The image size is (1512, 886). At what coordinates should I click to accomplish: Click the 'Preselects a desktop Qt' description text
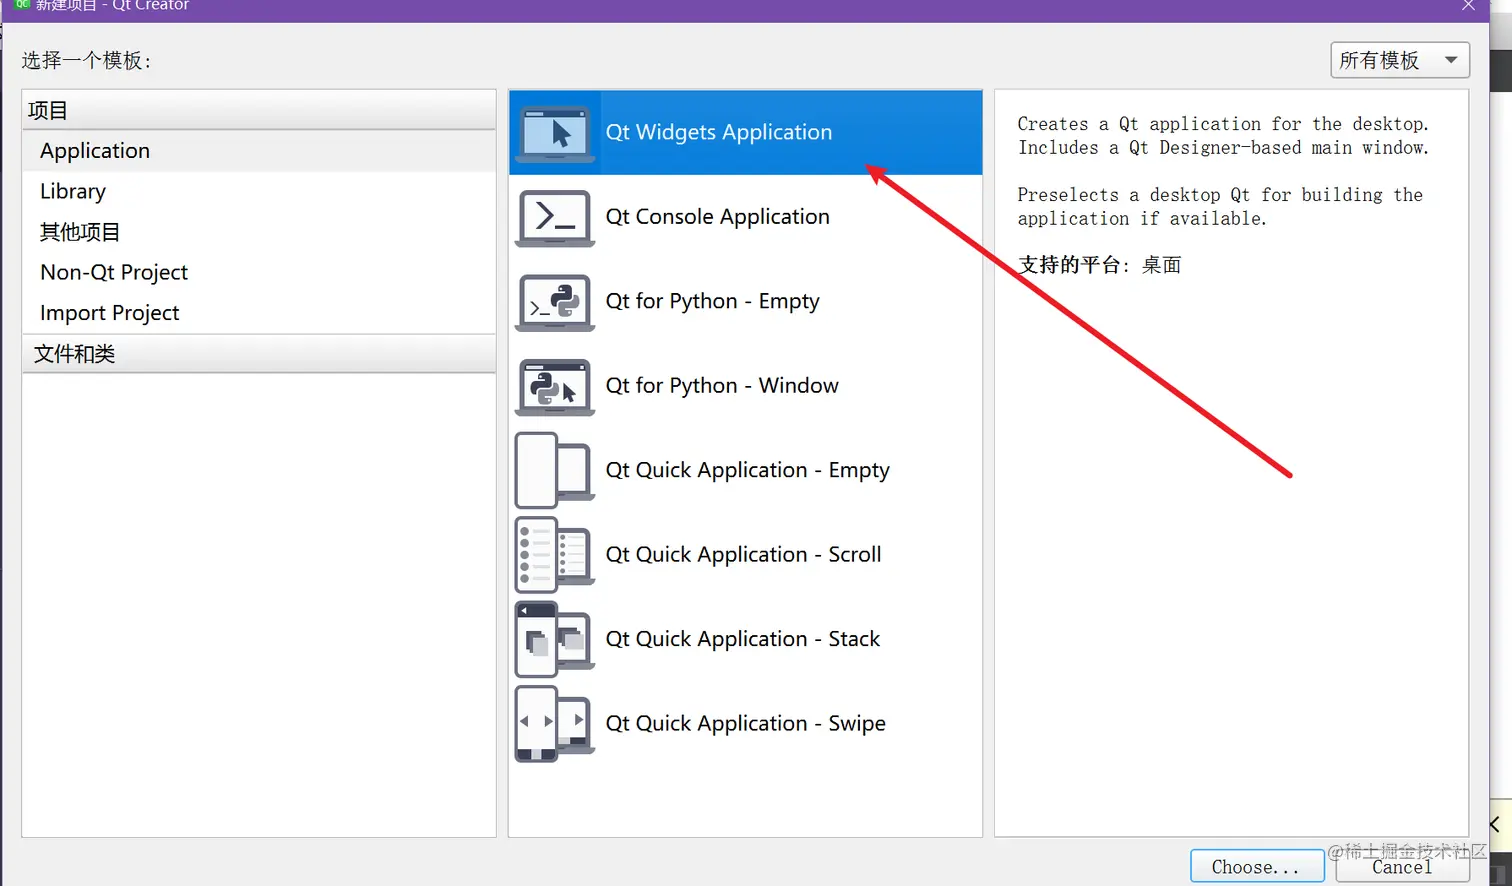pyautogui.click(x=1221, y=207)
